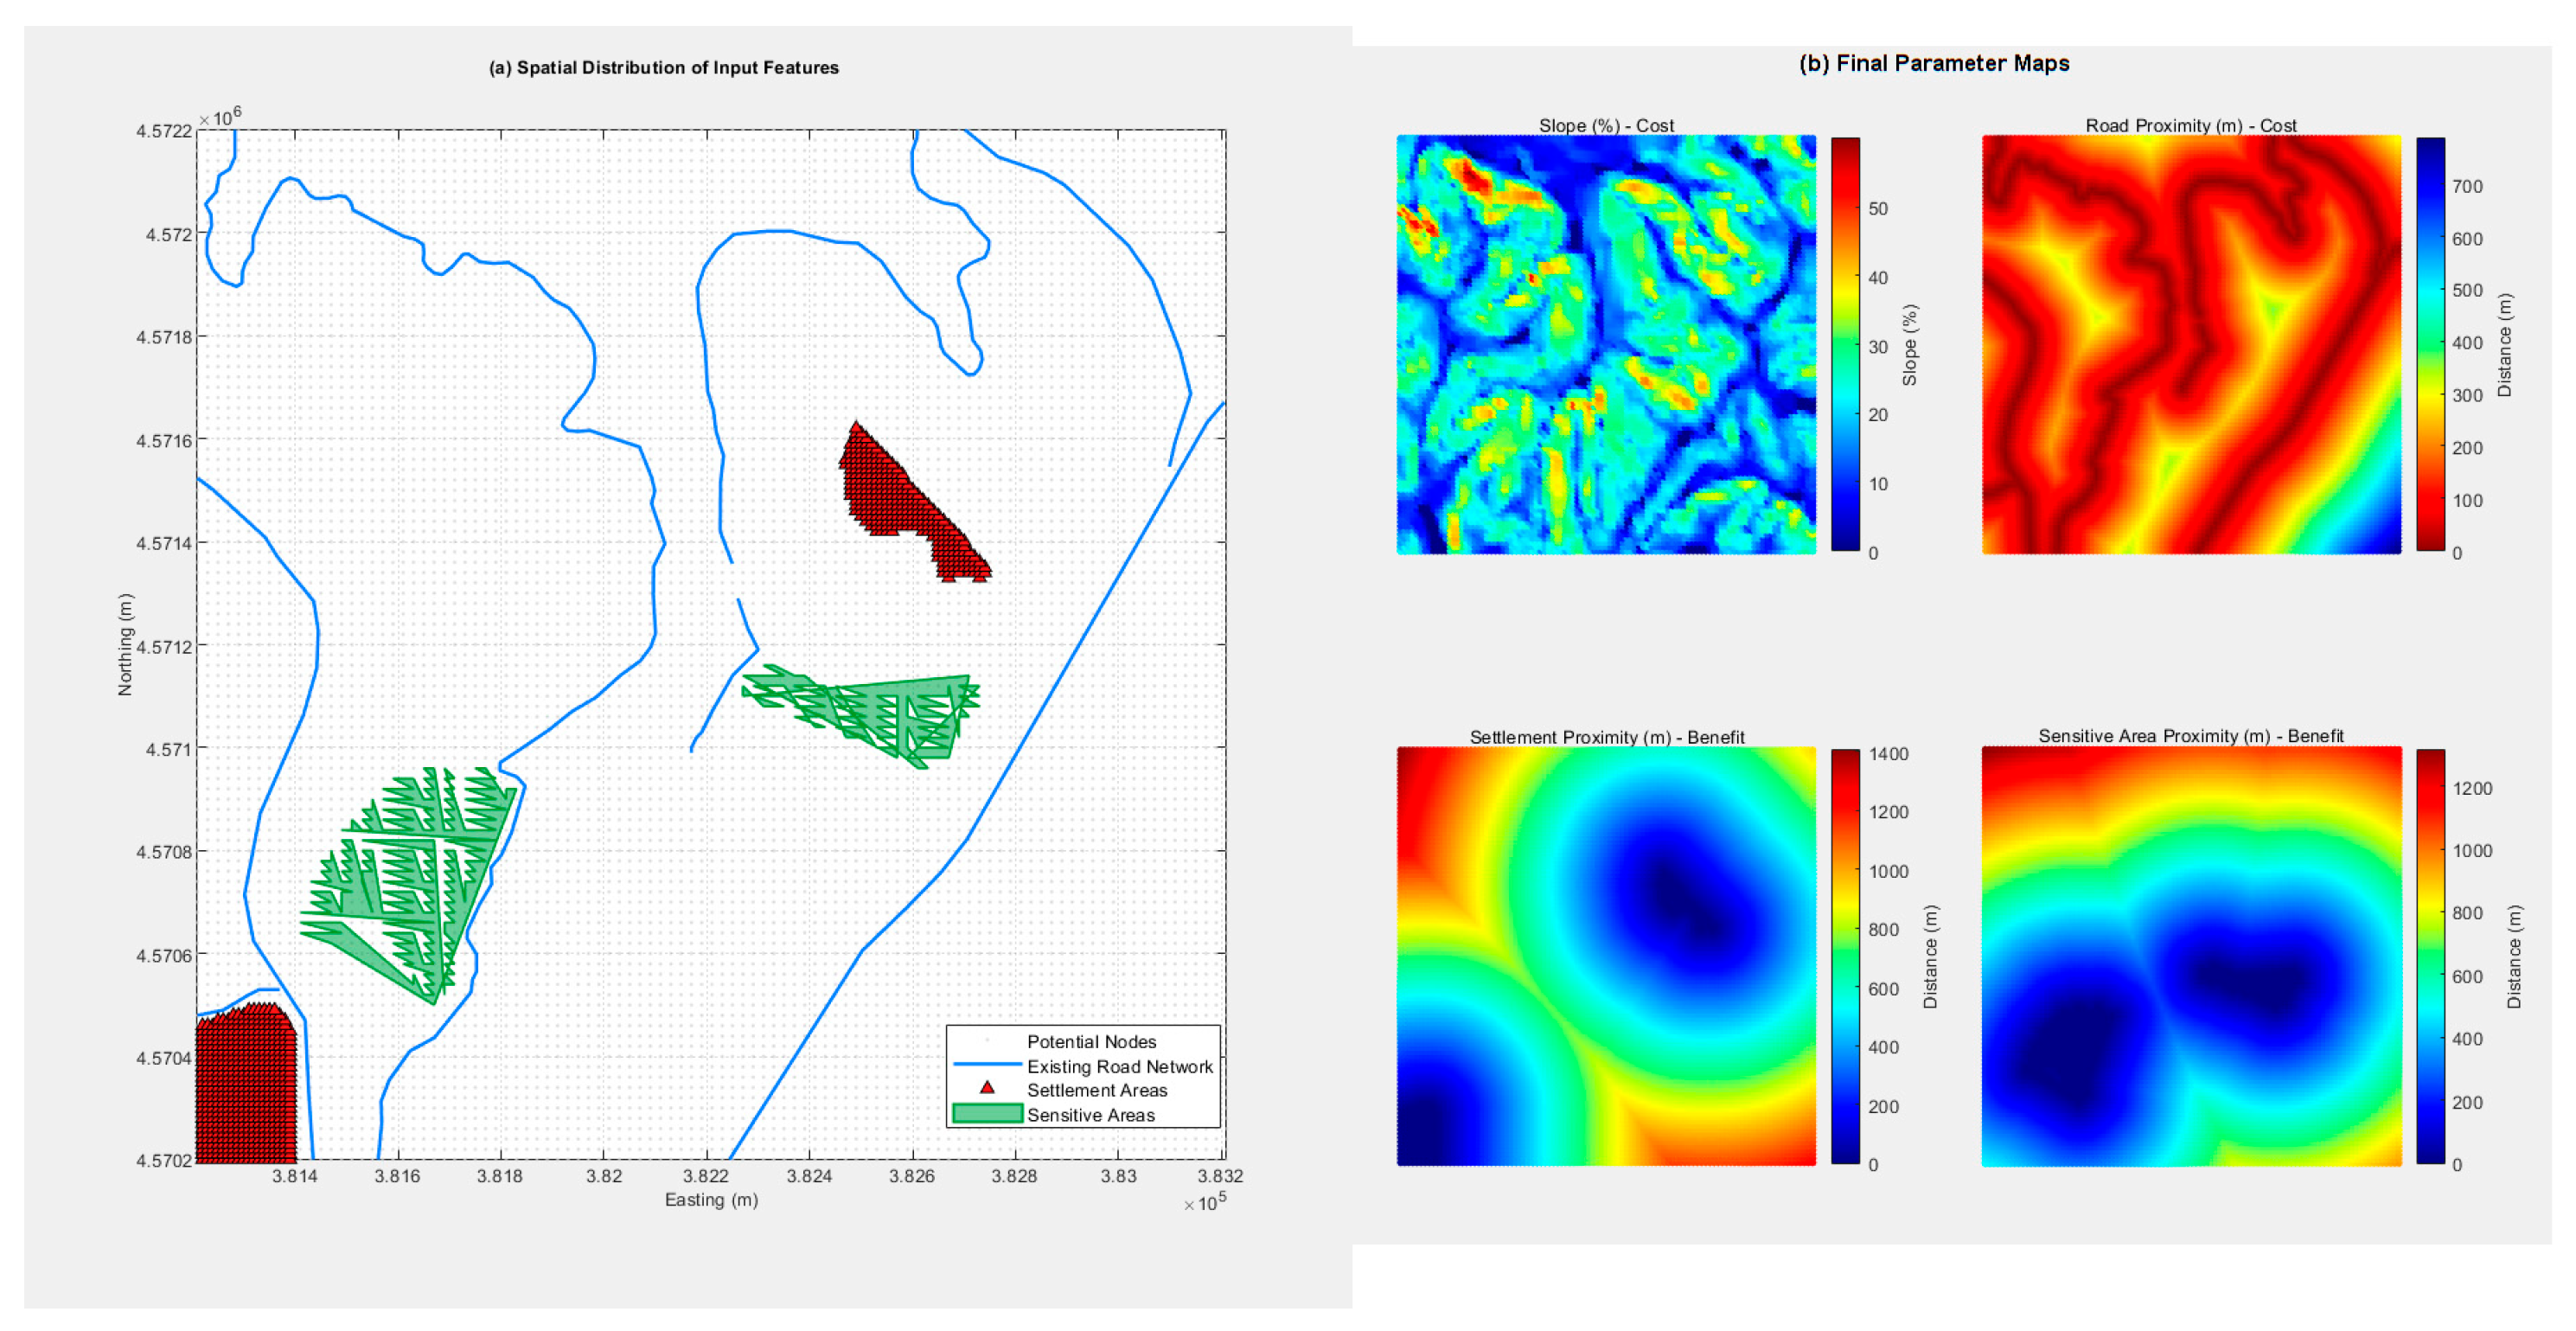The width and height of the screenshot is (2576, 1331).
Task: Click the Slope (%) - Cost map
Action: point(1605,344)
